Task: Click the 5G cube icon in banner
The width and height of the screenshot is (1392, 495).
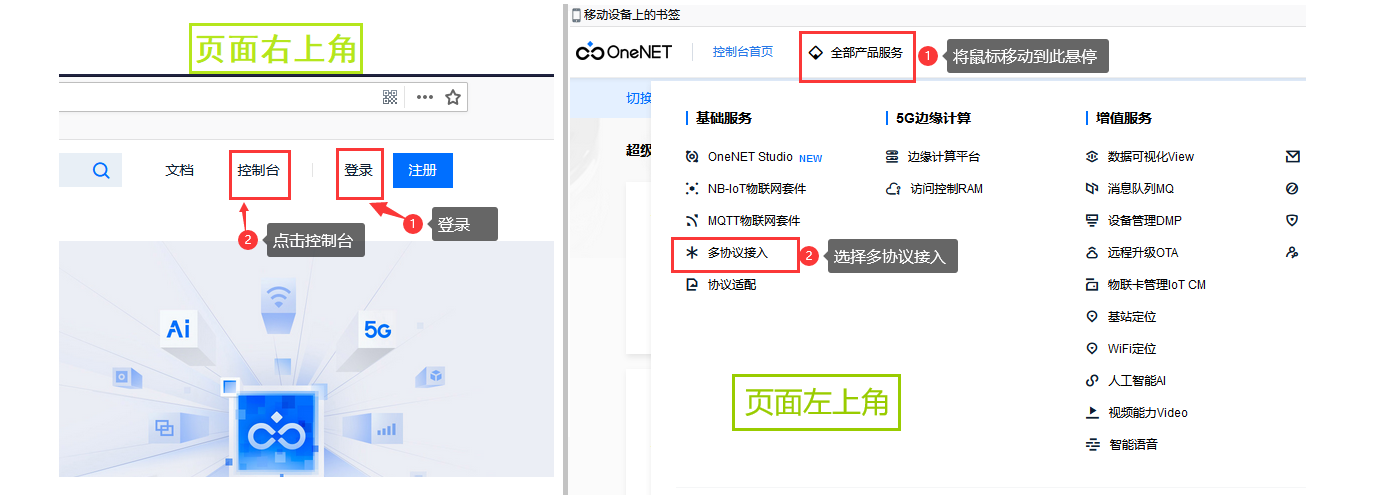Action: click(378, 329)
